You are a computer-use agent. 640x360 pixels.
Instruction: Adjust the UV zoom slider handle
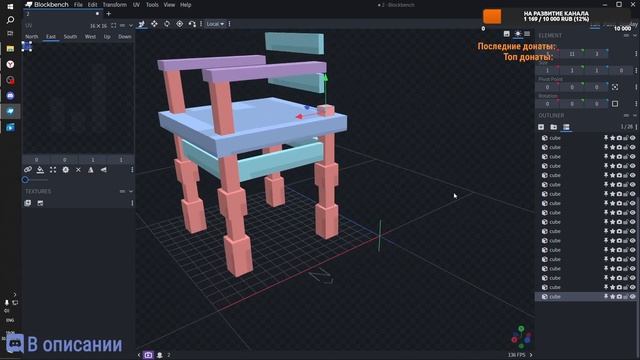coord(25,180)
